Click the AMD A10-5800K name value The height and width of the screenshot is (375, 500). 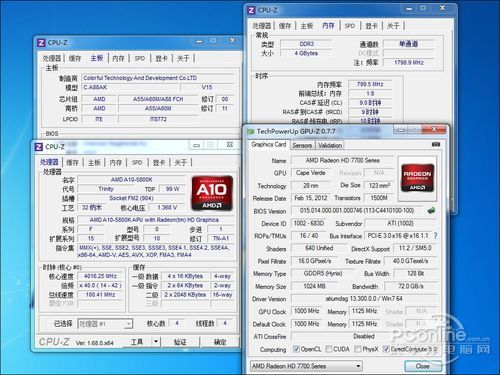(131, 180)
